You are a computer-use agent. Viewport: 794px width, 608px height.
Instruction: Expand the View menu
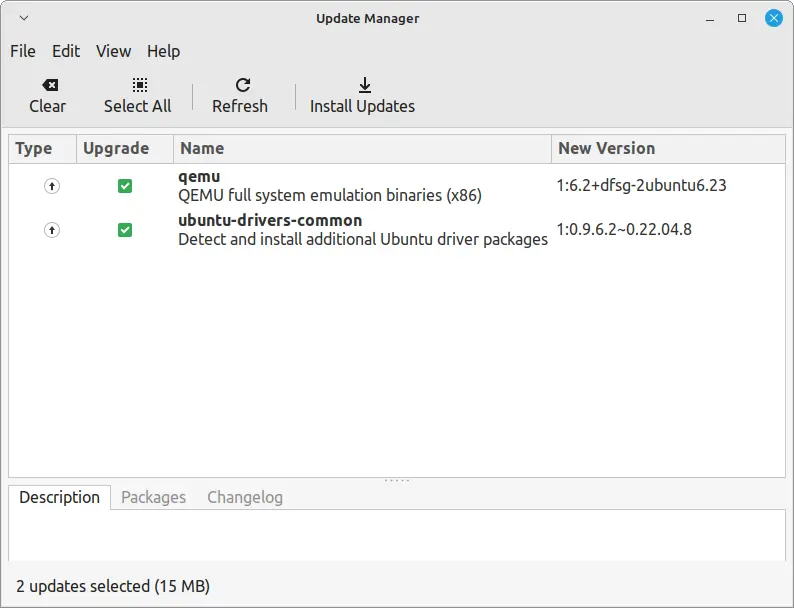click(113, 51)
